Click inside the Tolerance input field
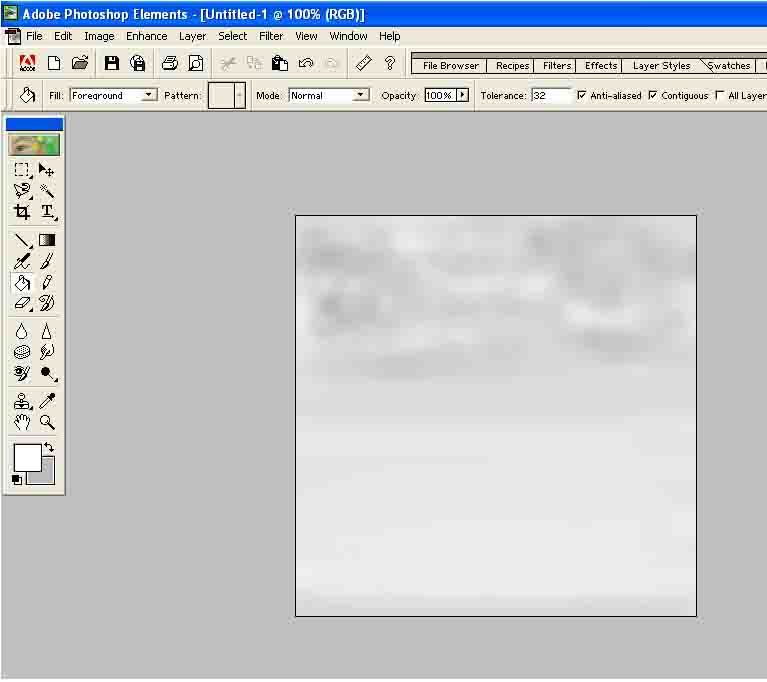Image resolution: width=767 pixels, height=682 pixels. (x=550, y=96)
